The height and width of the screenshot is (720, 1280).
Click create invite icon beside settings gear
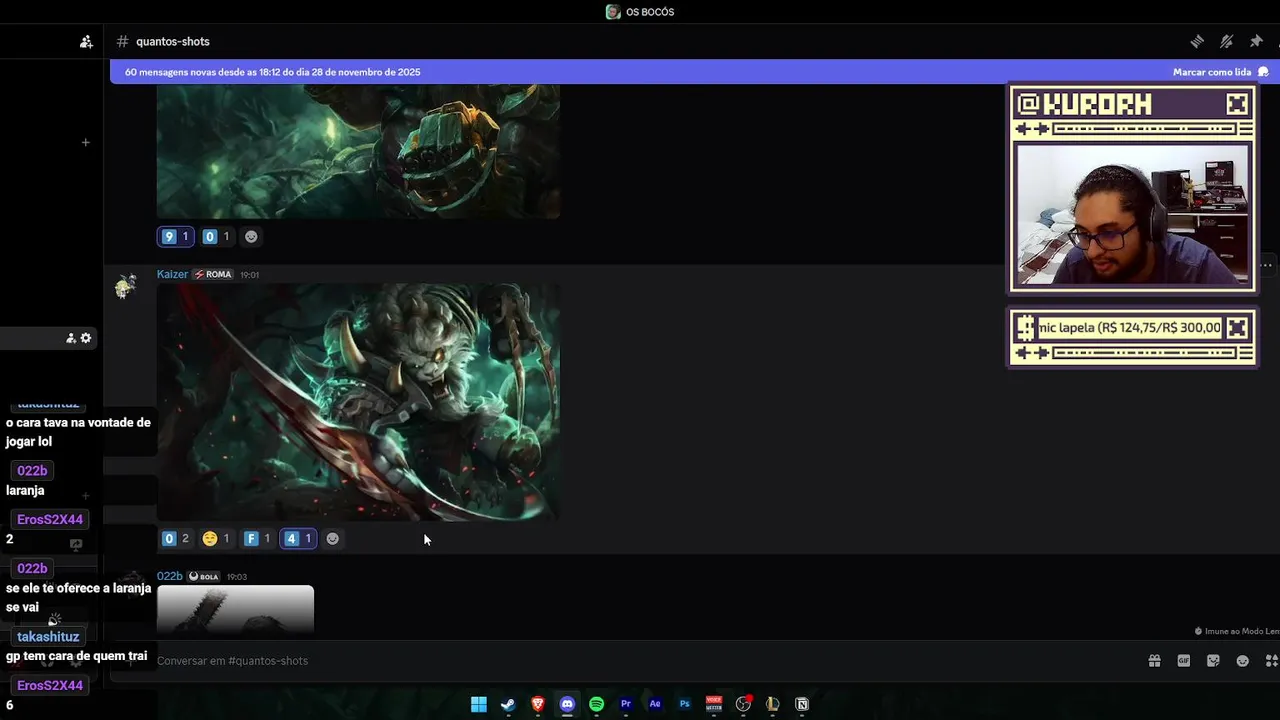(71, 338)
